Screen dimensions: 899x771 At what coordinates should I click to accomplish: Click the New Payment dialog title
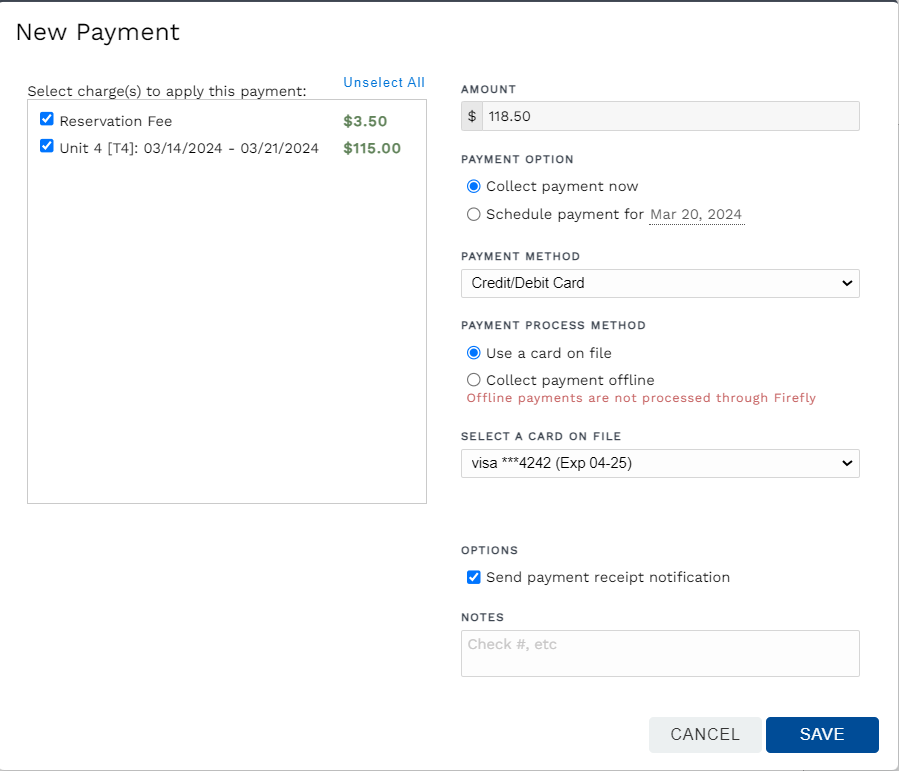[x=97, y=32]
